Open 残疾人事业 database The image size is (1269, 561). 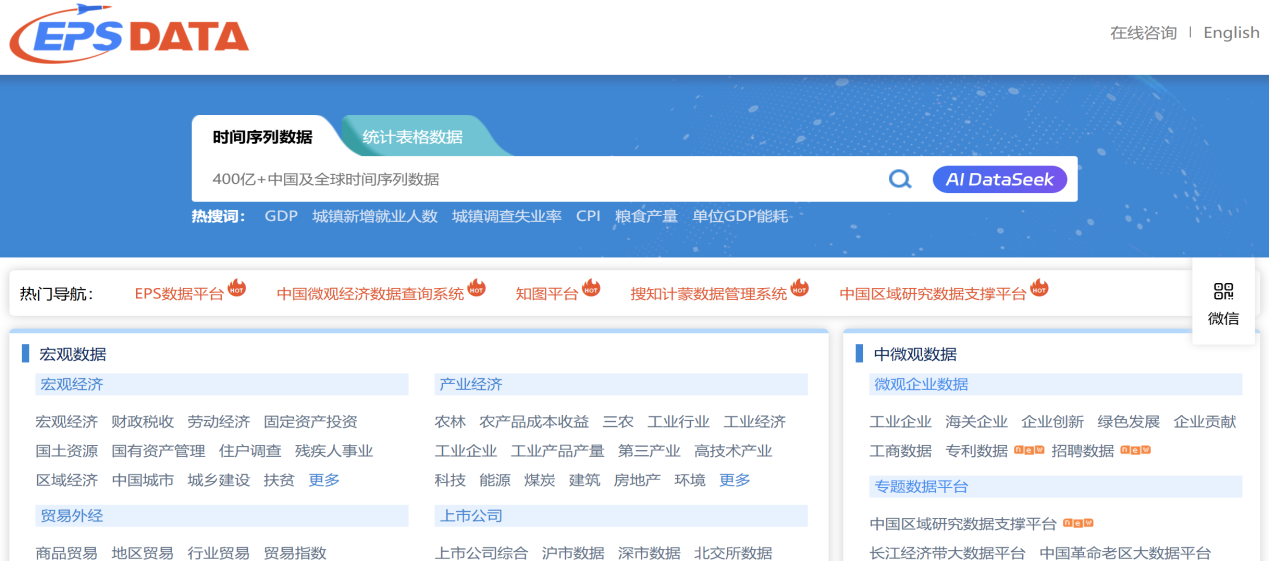pos(334,451)
